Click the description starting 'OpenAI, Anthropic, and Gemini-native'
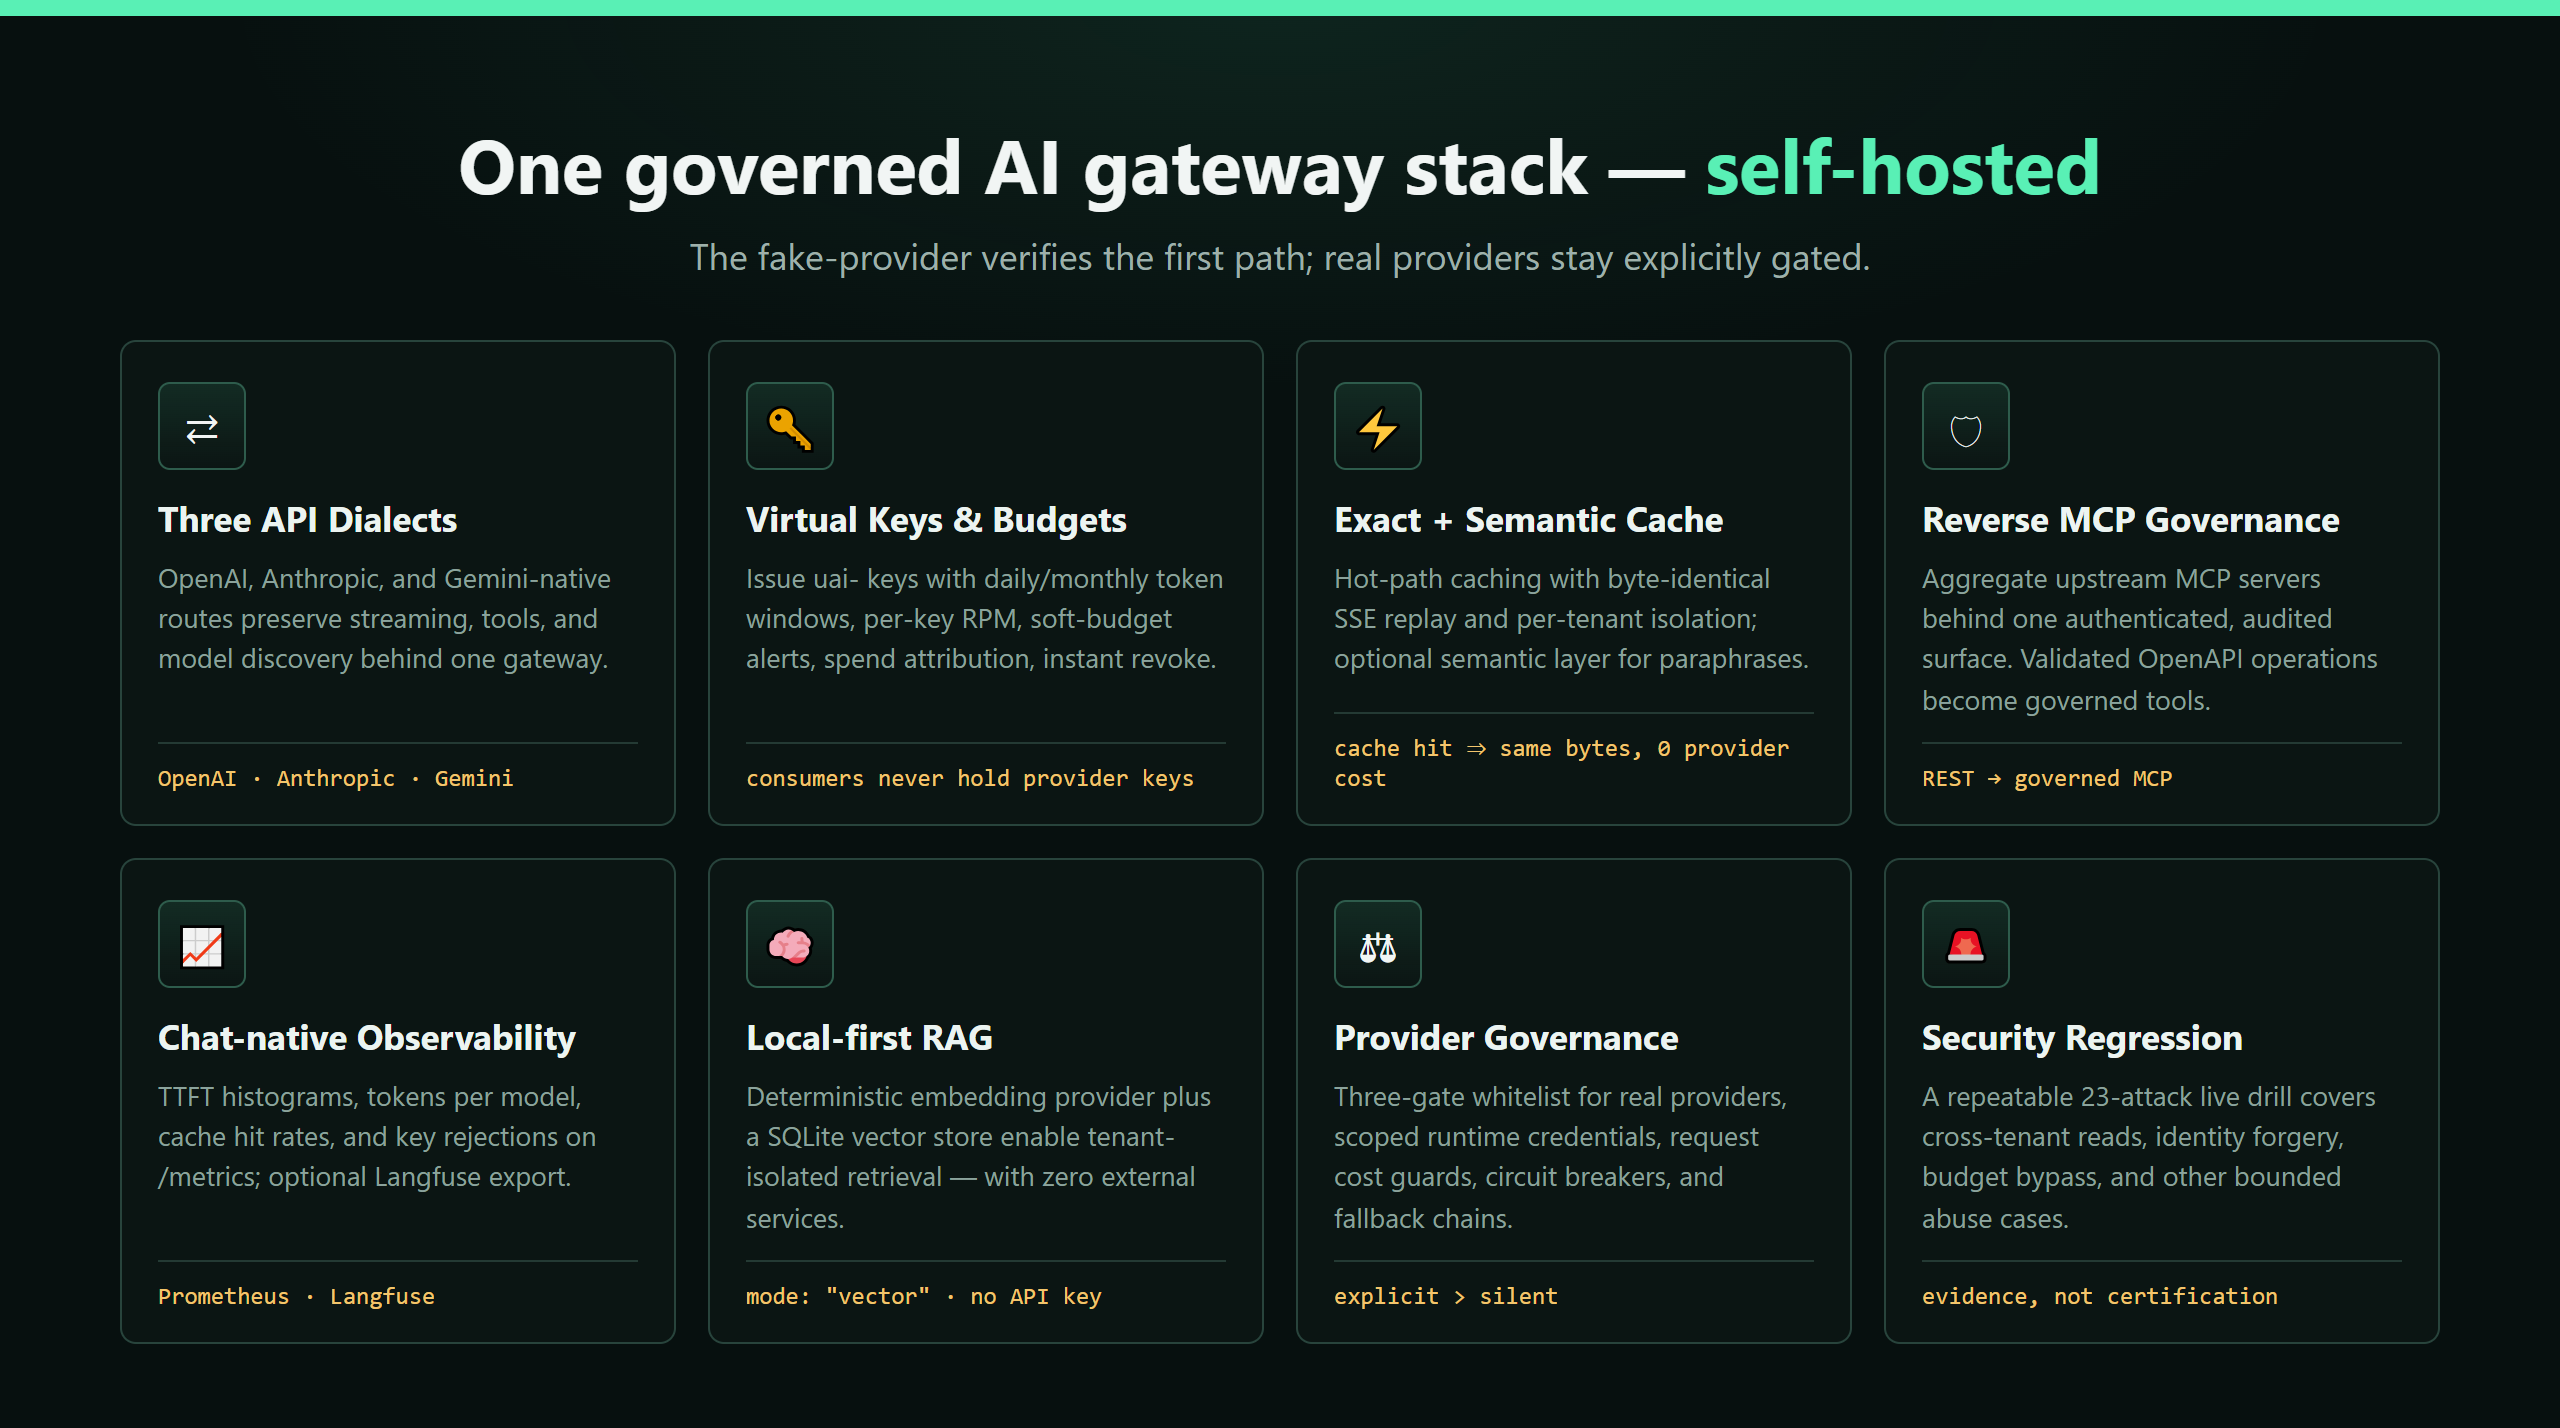Viewport: 2560px width, 1428px height. click(x=384, y=619)
